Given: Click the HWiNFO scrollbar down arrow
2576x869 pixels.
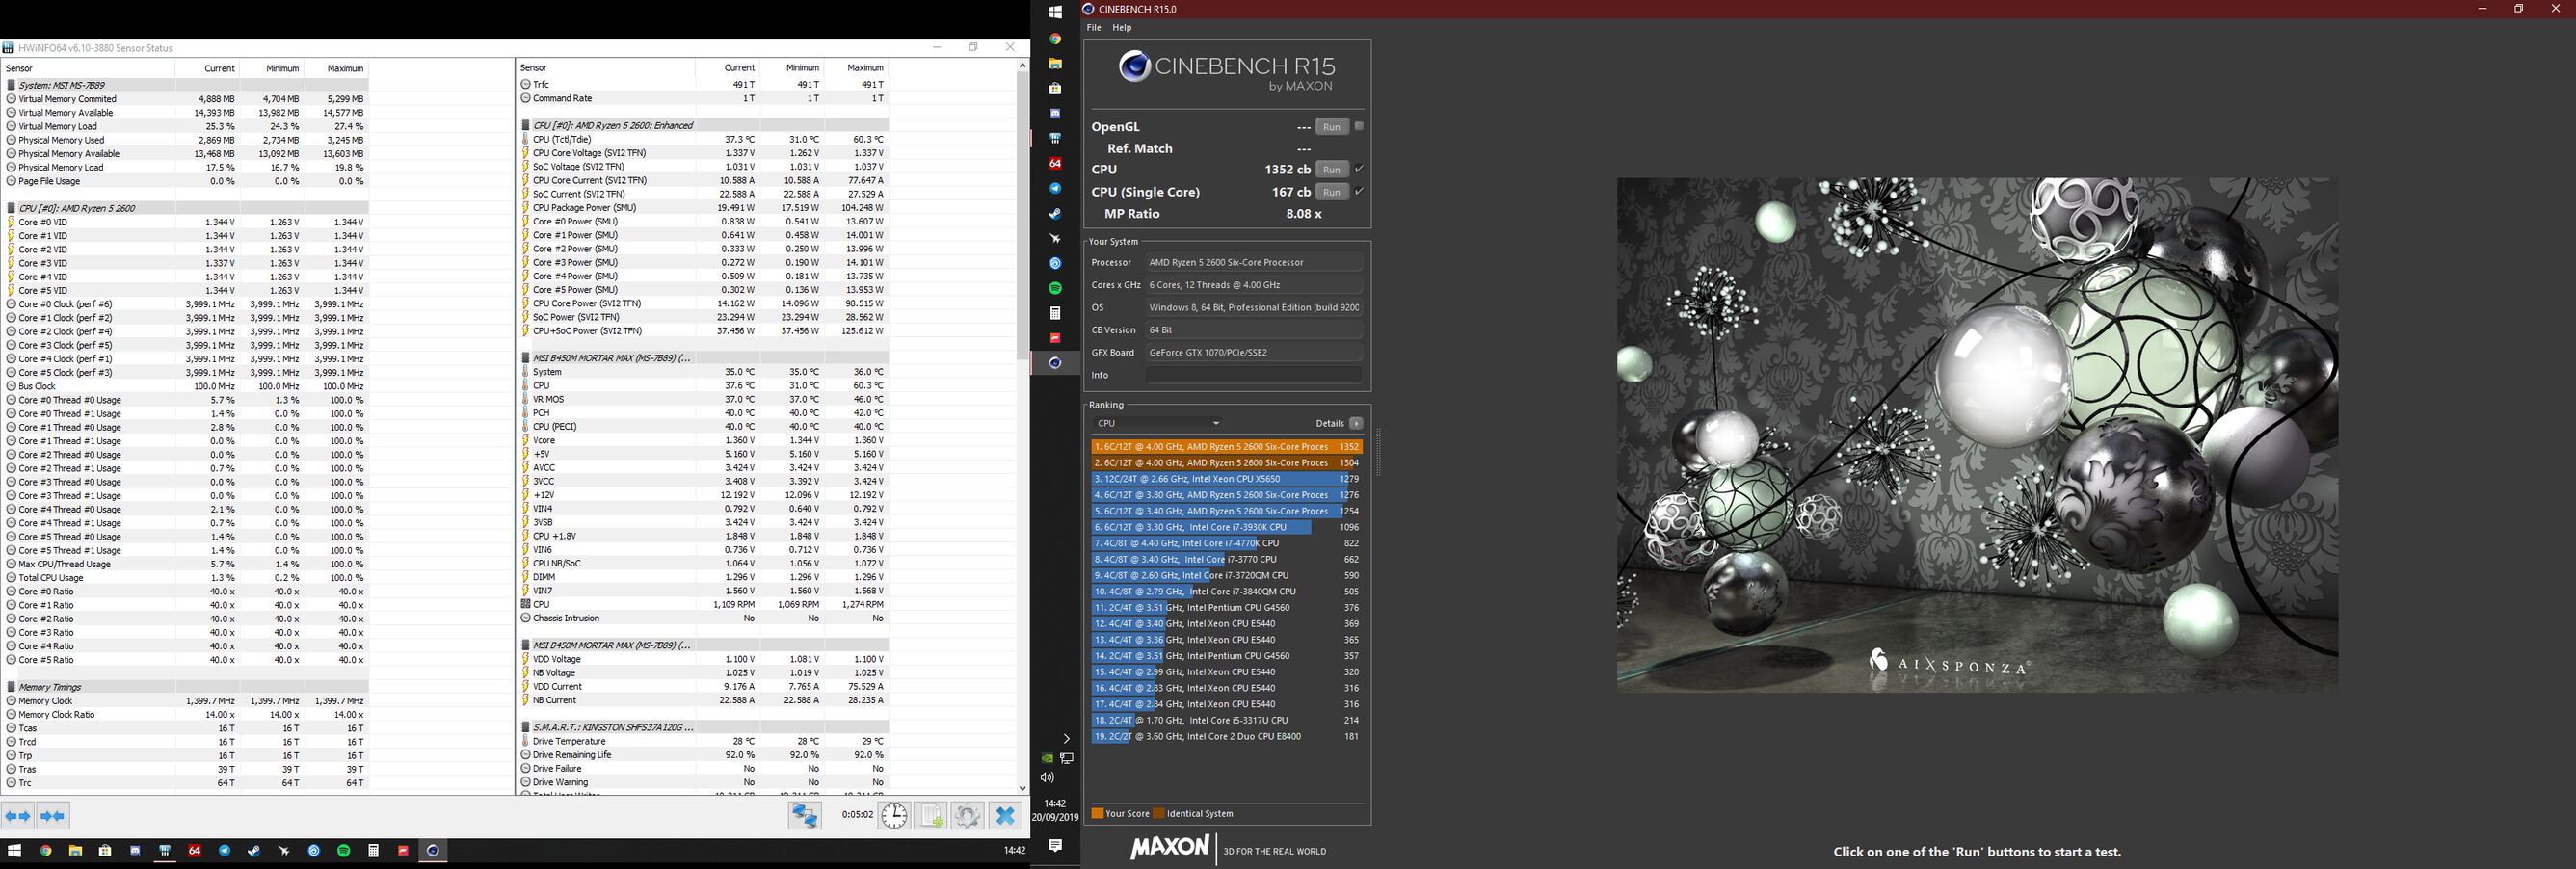Looking at the screenshot, I should pos(1022,788).
